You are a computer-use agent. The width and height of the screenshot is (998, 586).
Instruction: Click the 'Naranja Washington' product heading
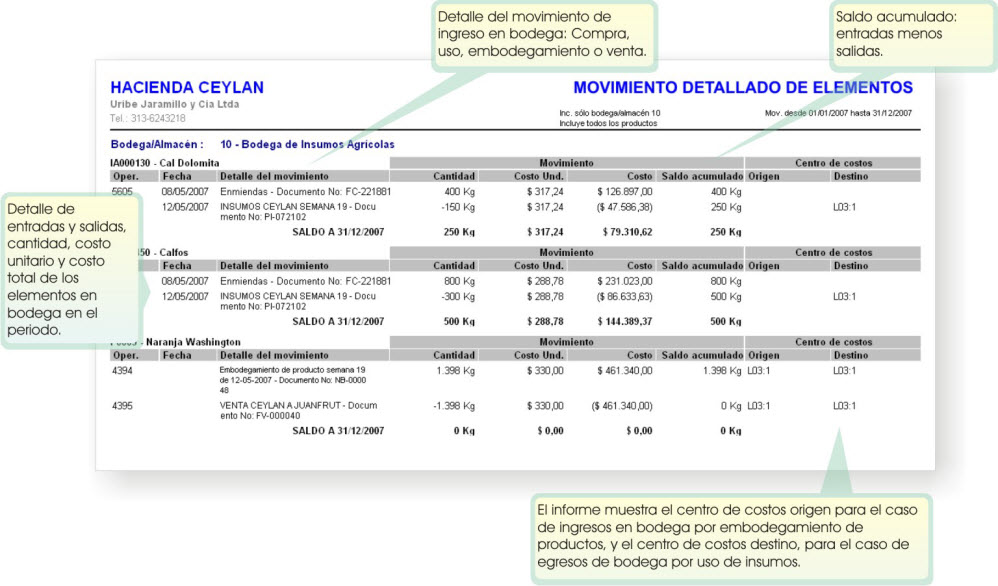193,342
